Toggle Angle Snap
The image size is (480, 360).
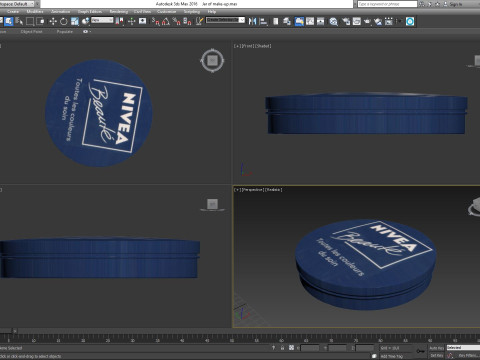(166, 21)
